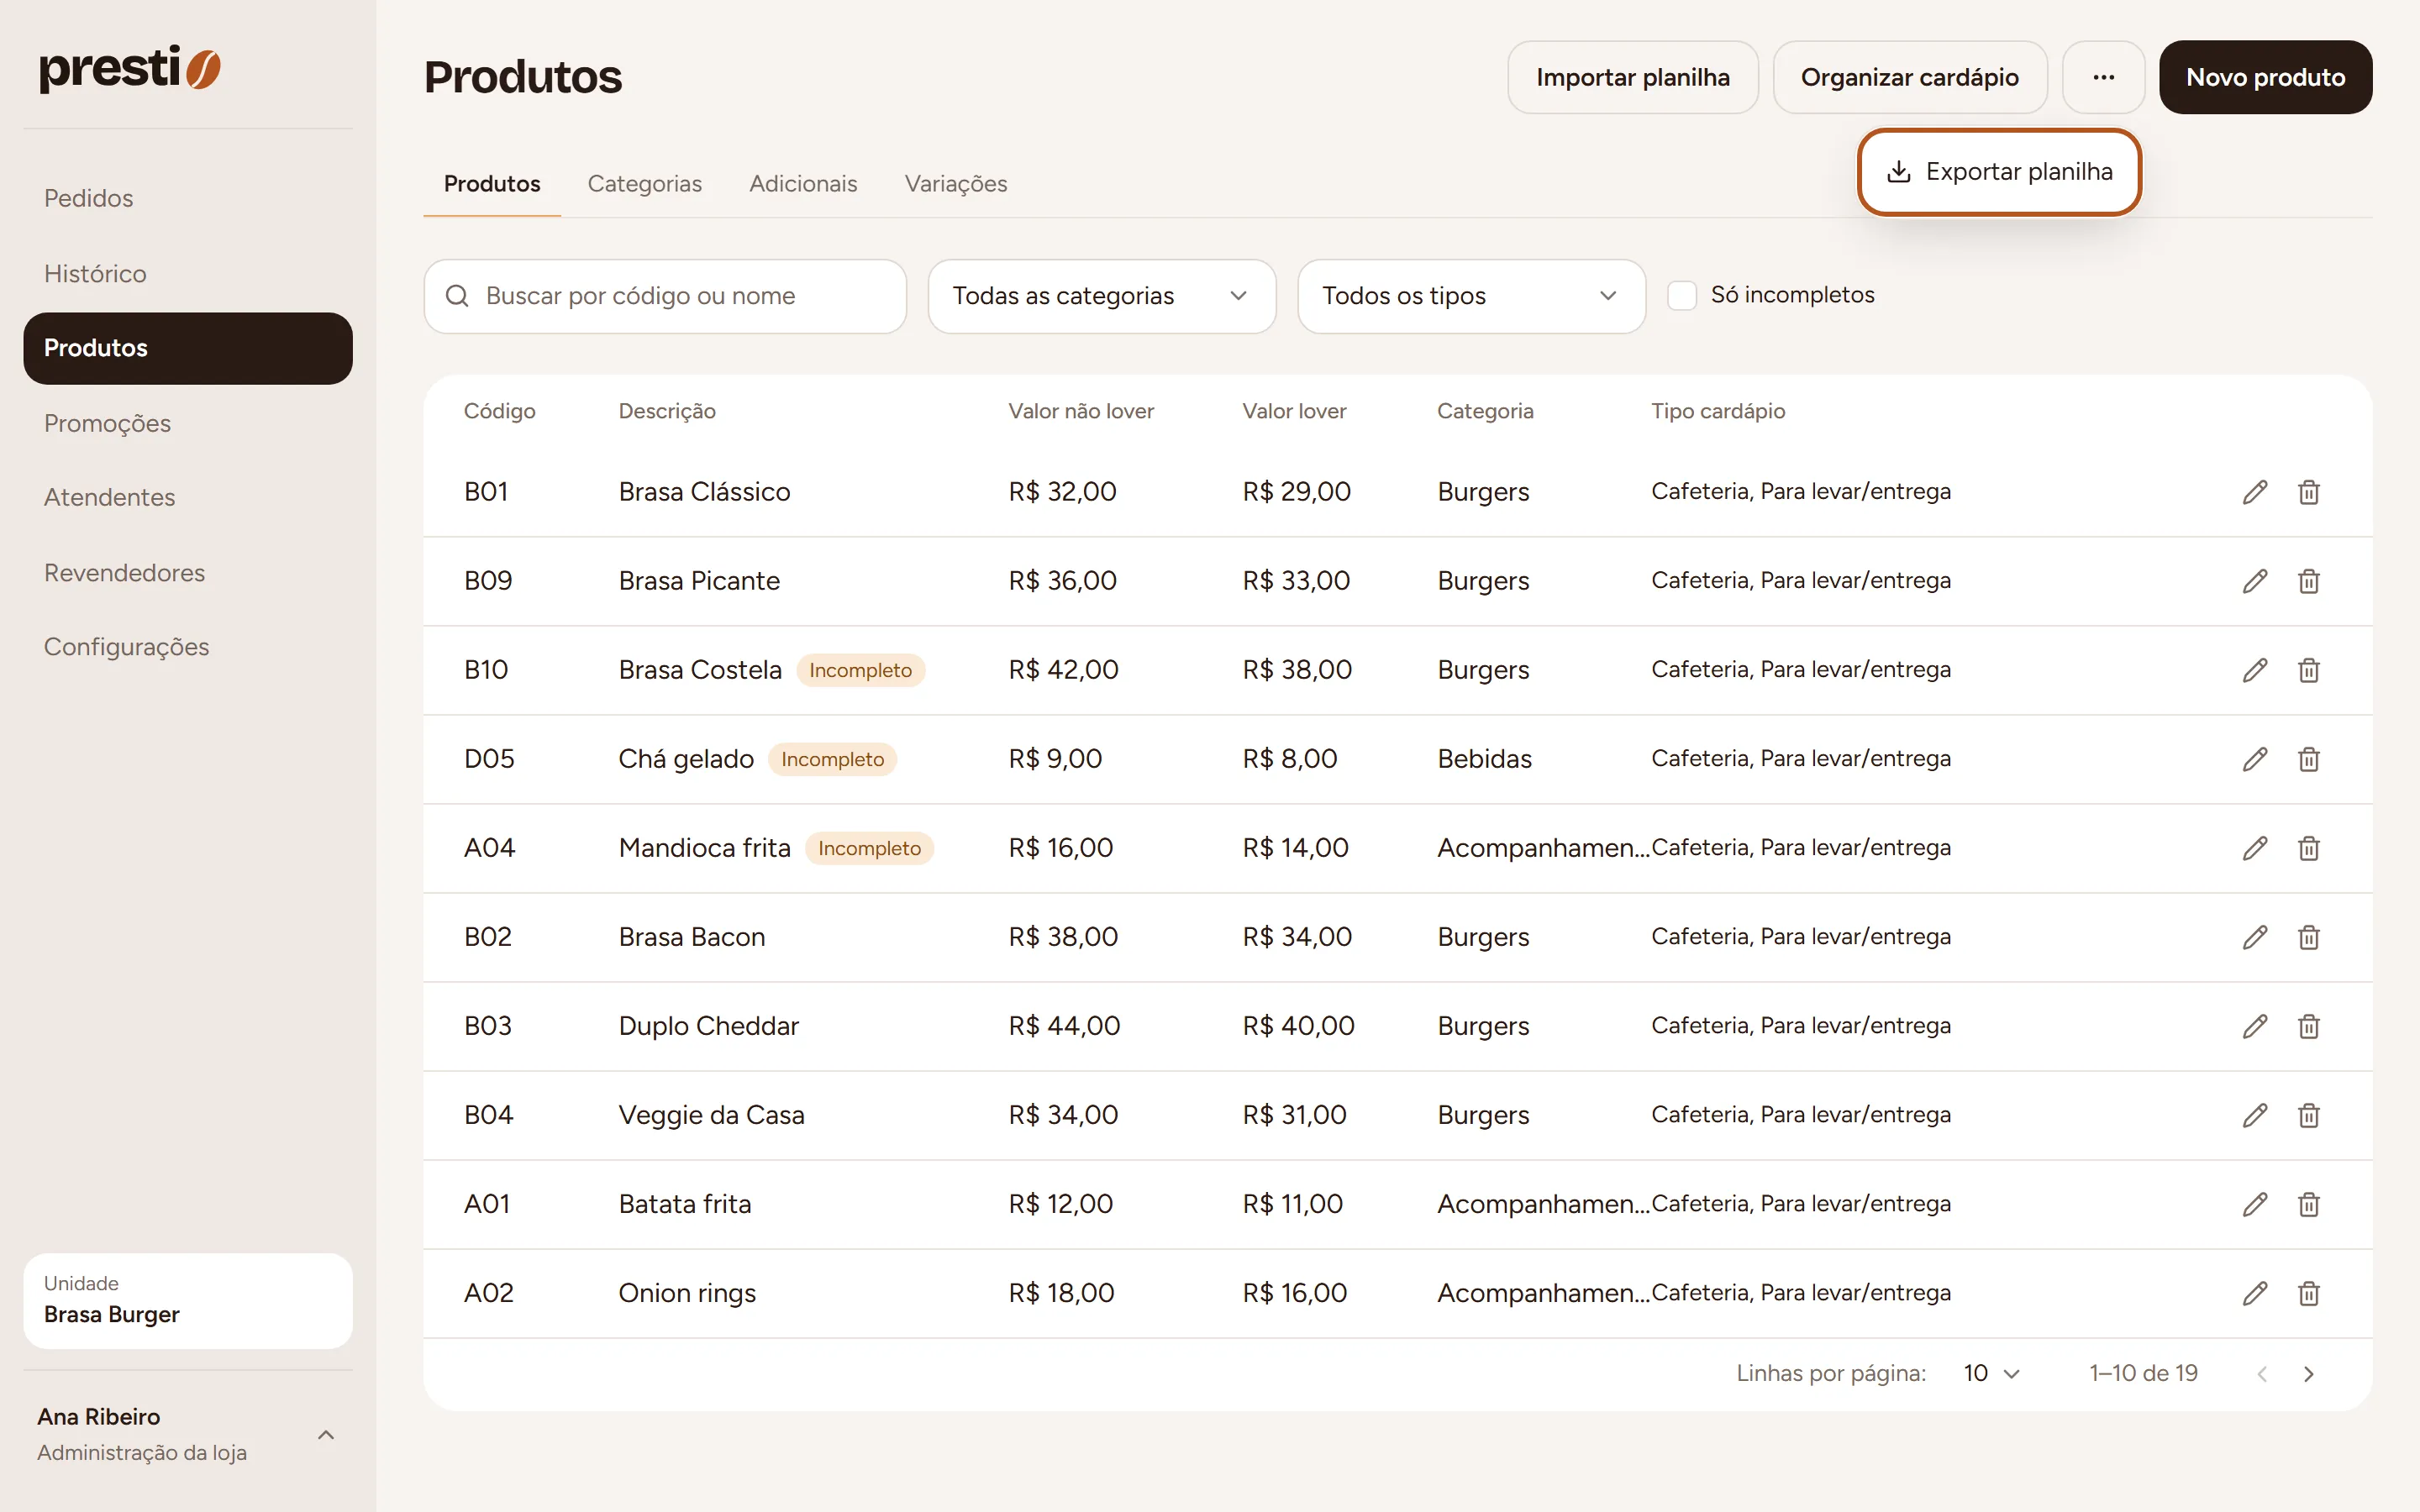This screenshot has height=1512, width=2420.
Task: Click the Incompleto badge on Chá gelado
Action: (832, 759)
